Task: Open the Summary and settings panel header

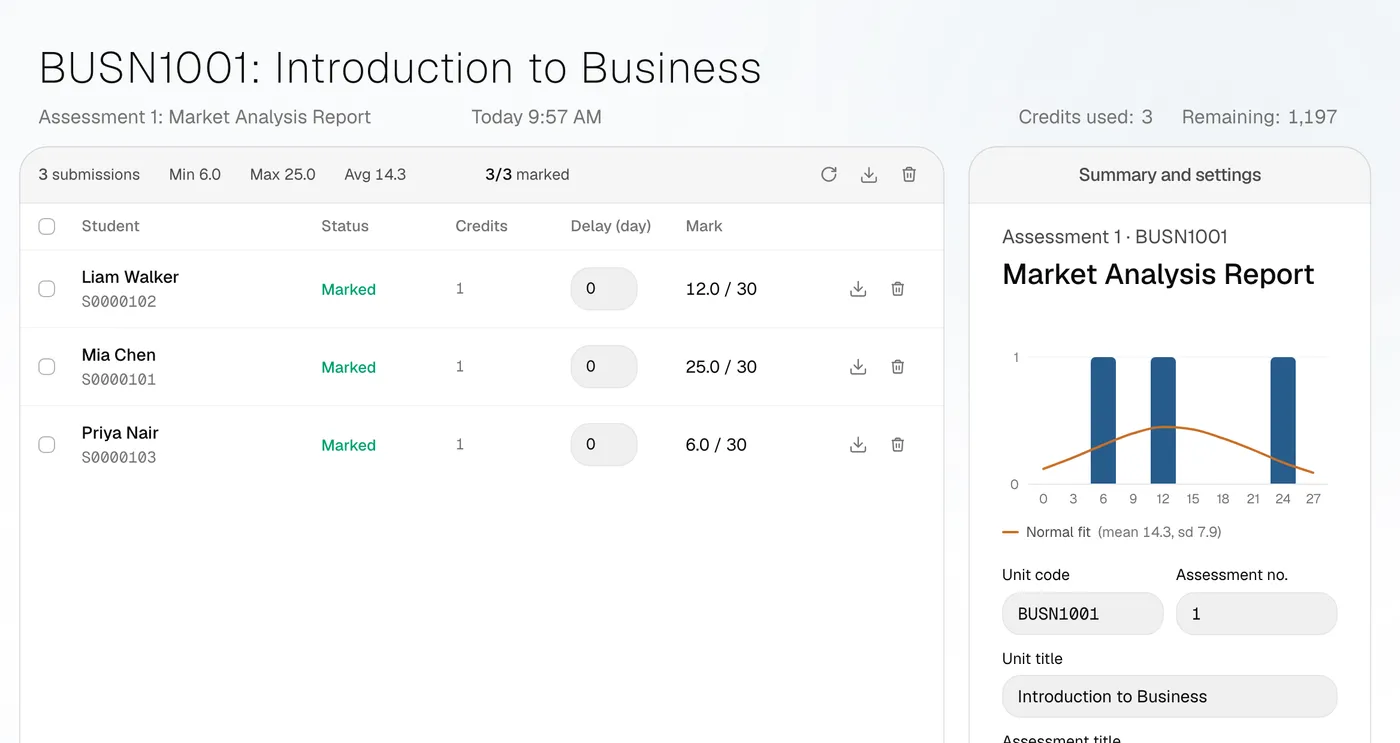Action: pyautogui.click(x=1170, y=175)
